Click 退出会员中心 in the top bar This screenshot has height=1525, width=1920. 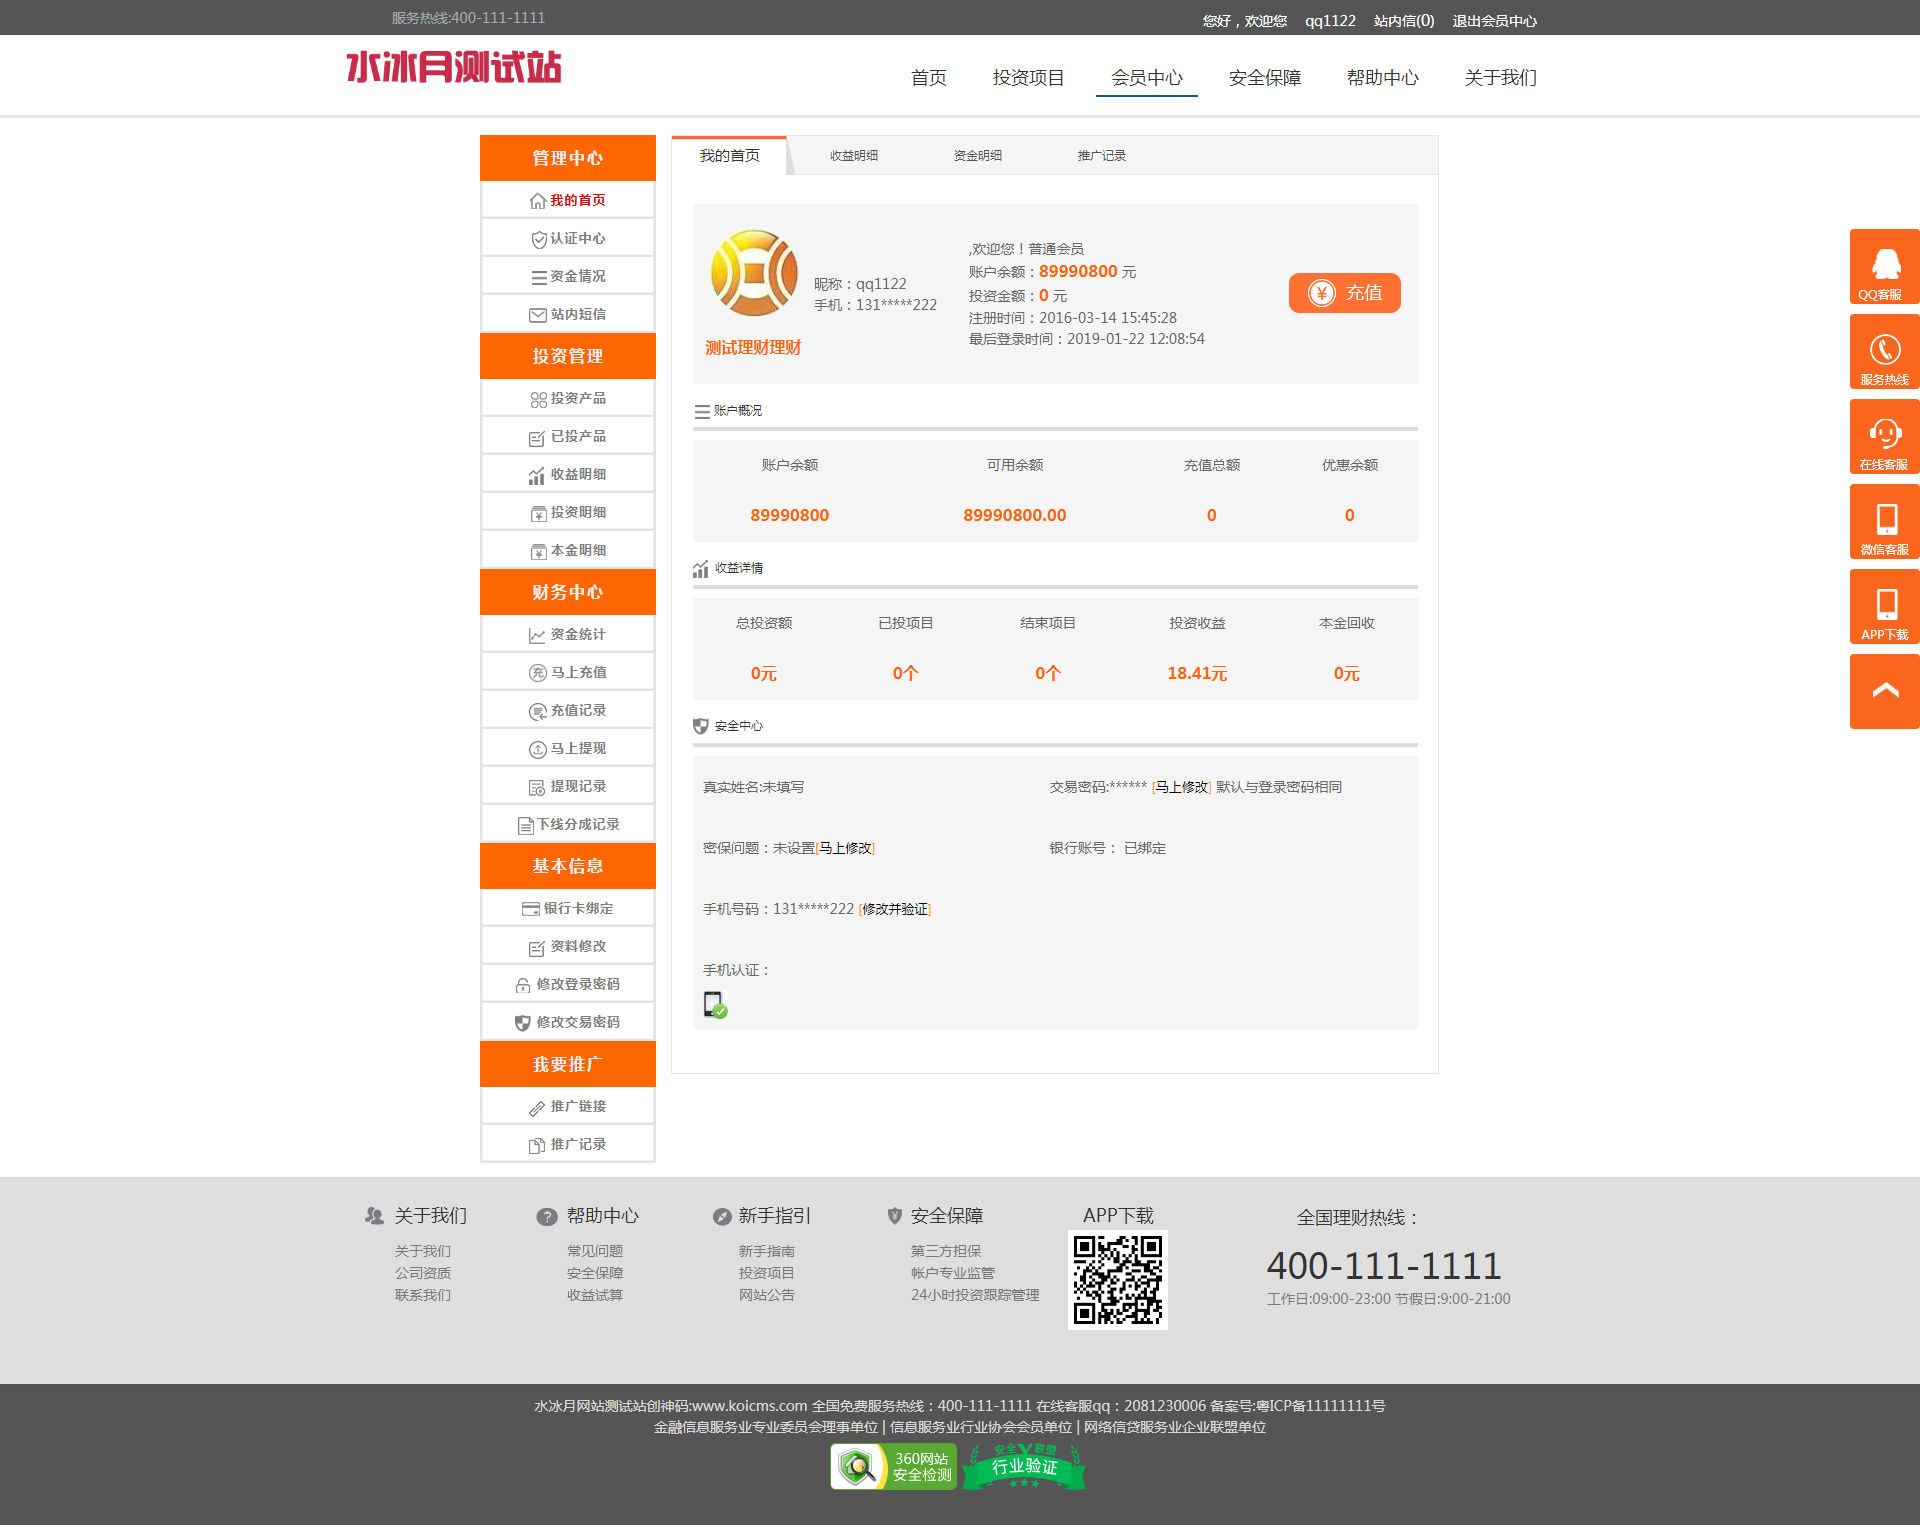(1495, 21)
